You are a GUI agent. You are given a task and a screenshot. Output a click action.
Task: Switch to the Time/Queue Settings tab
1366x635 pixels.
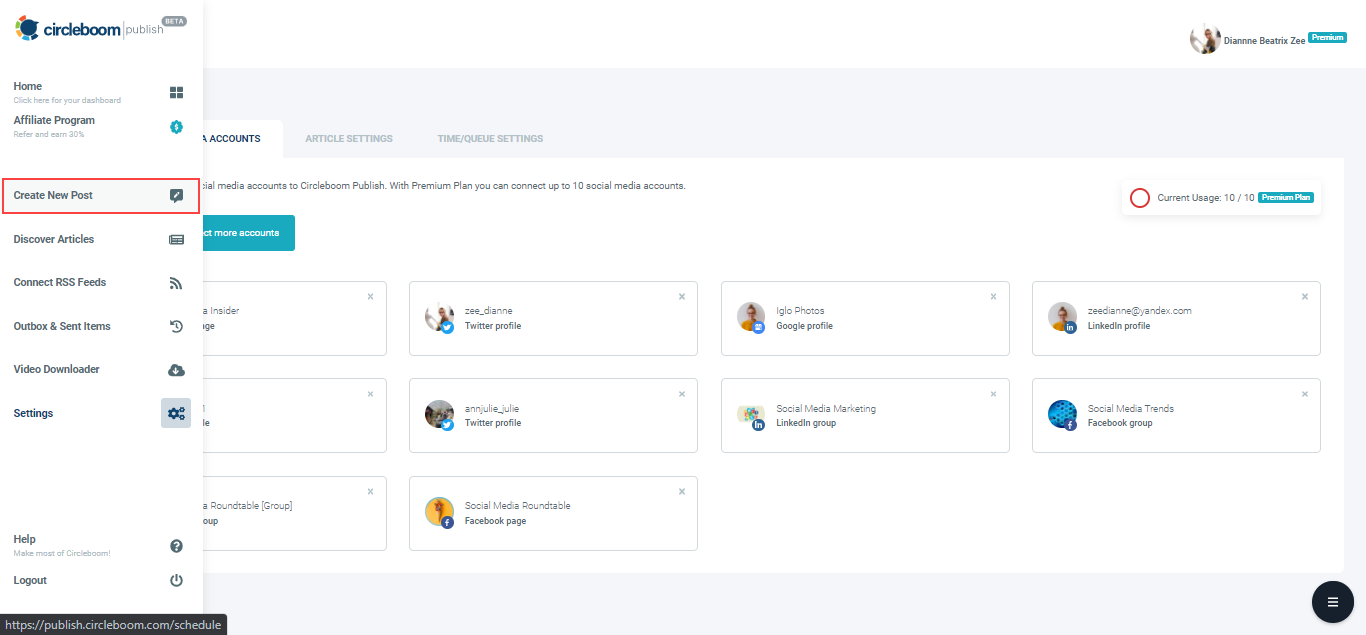(490, 139)
